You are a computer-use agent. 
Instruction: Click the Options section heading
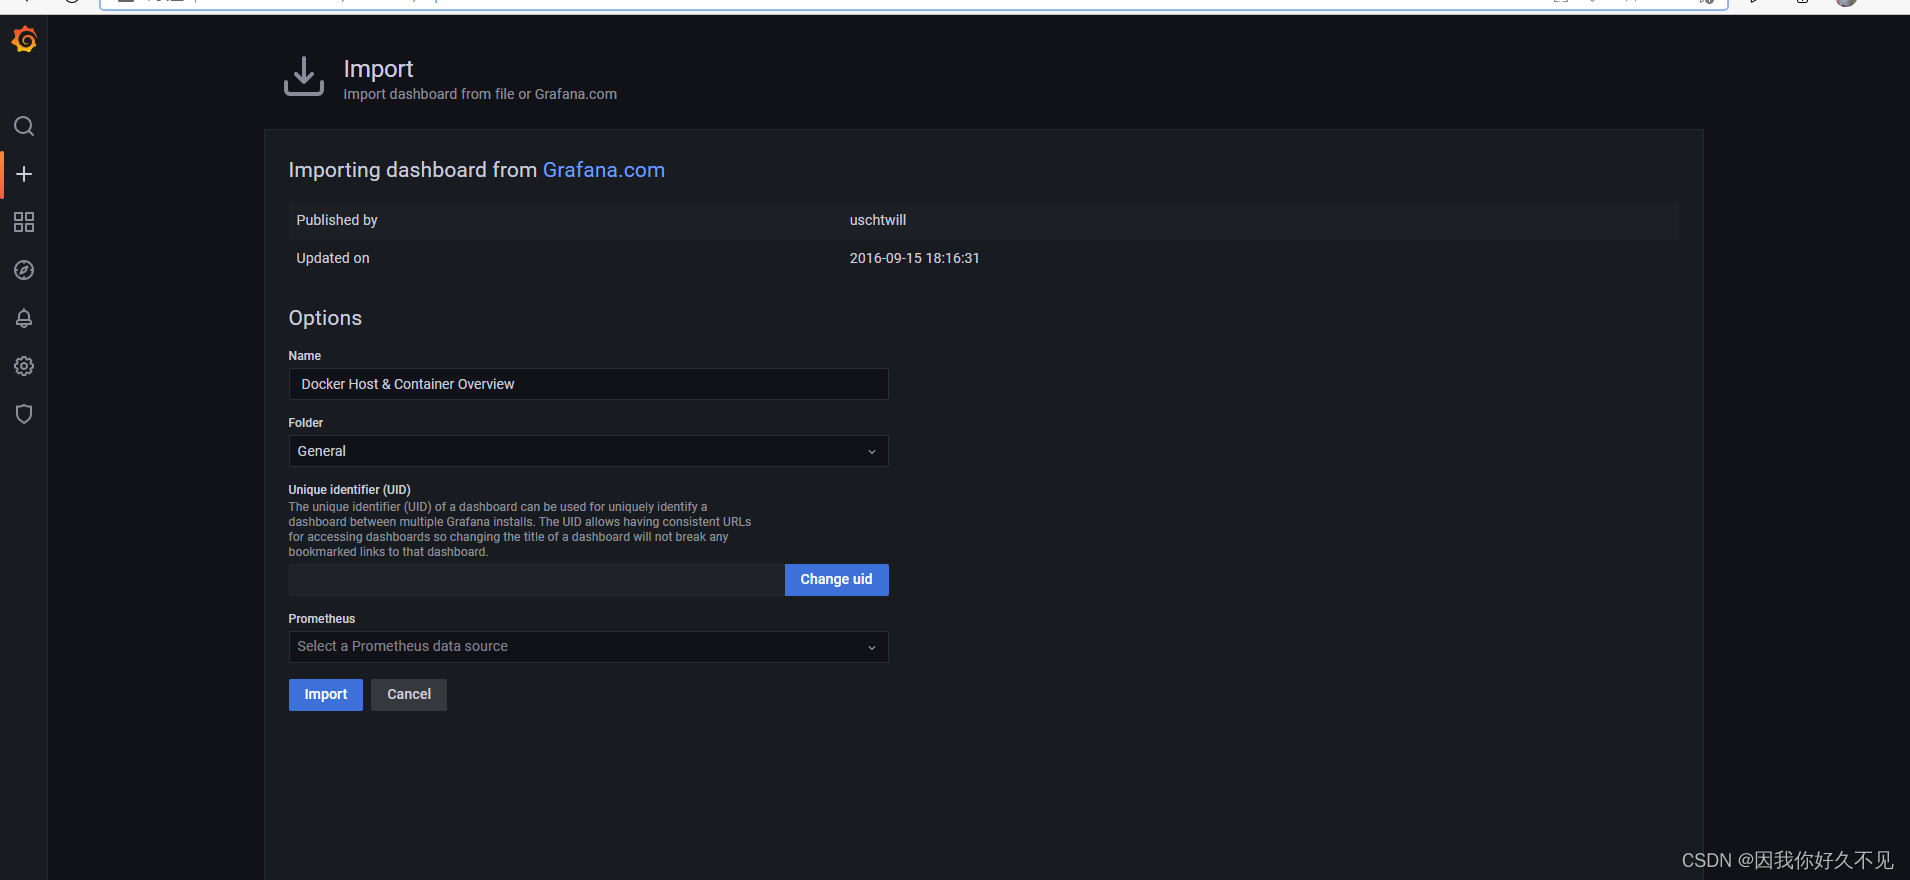[x=325, y=318]
